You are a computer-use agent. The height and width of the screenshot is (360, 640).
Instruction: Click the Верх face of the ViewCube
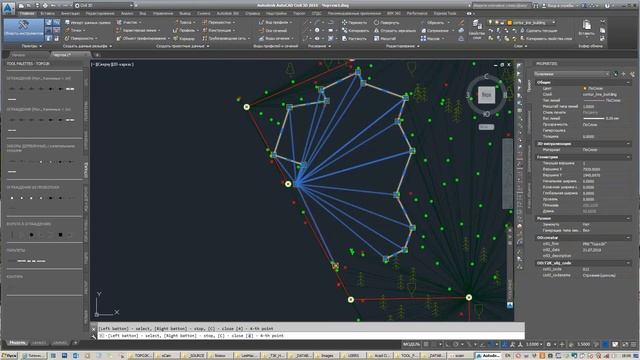486,95
